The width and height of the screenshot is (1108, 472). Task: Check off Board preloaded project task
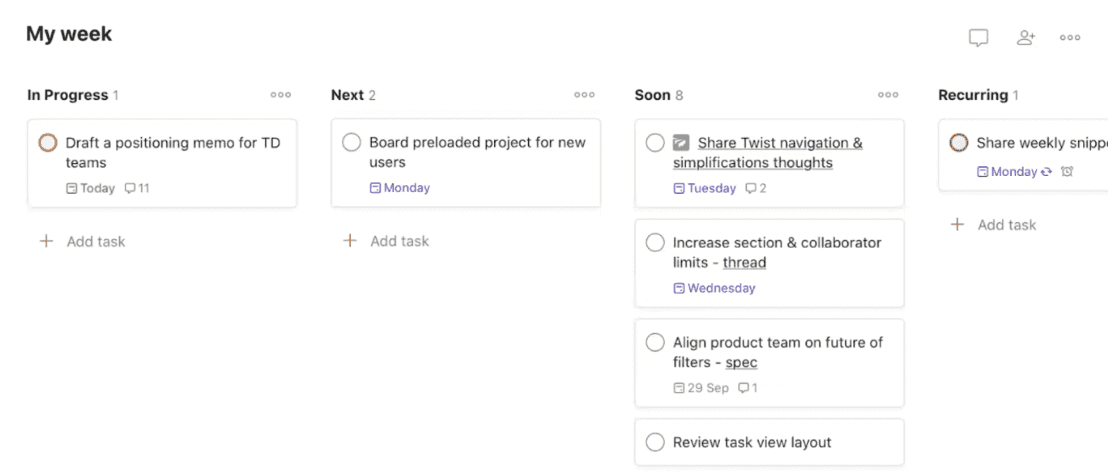tap(351, 143)
